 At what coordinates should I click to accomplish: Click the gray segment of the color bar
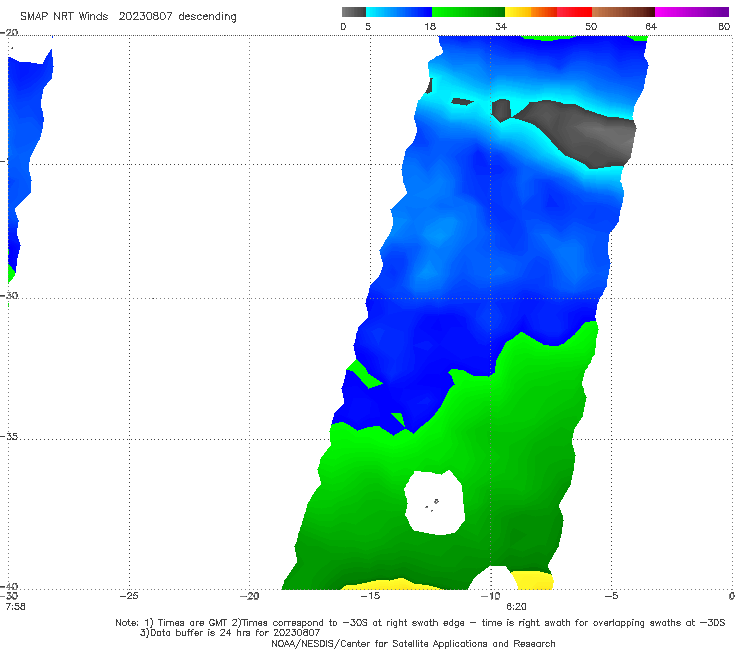point(353,12)
